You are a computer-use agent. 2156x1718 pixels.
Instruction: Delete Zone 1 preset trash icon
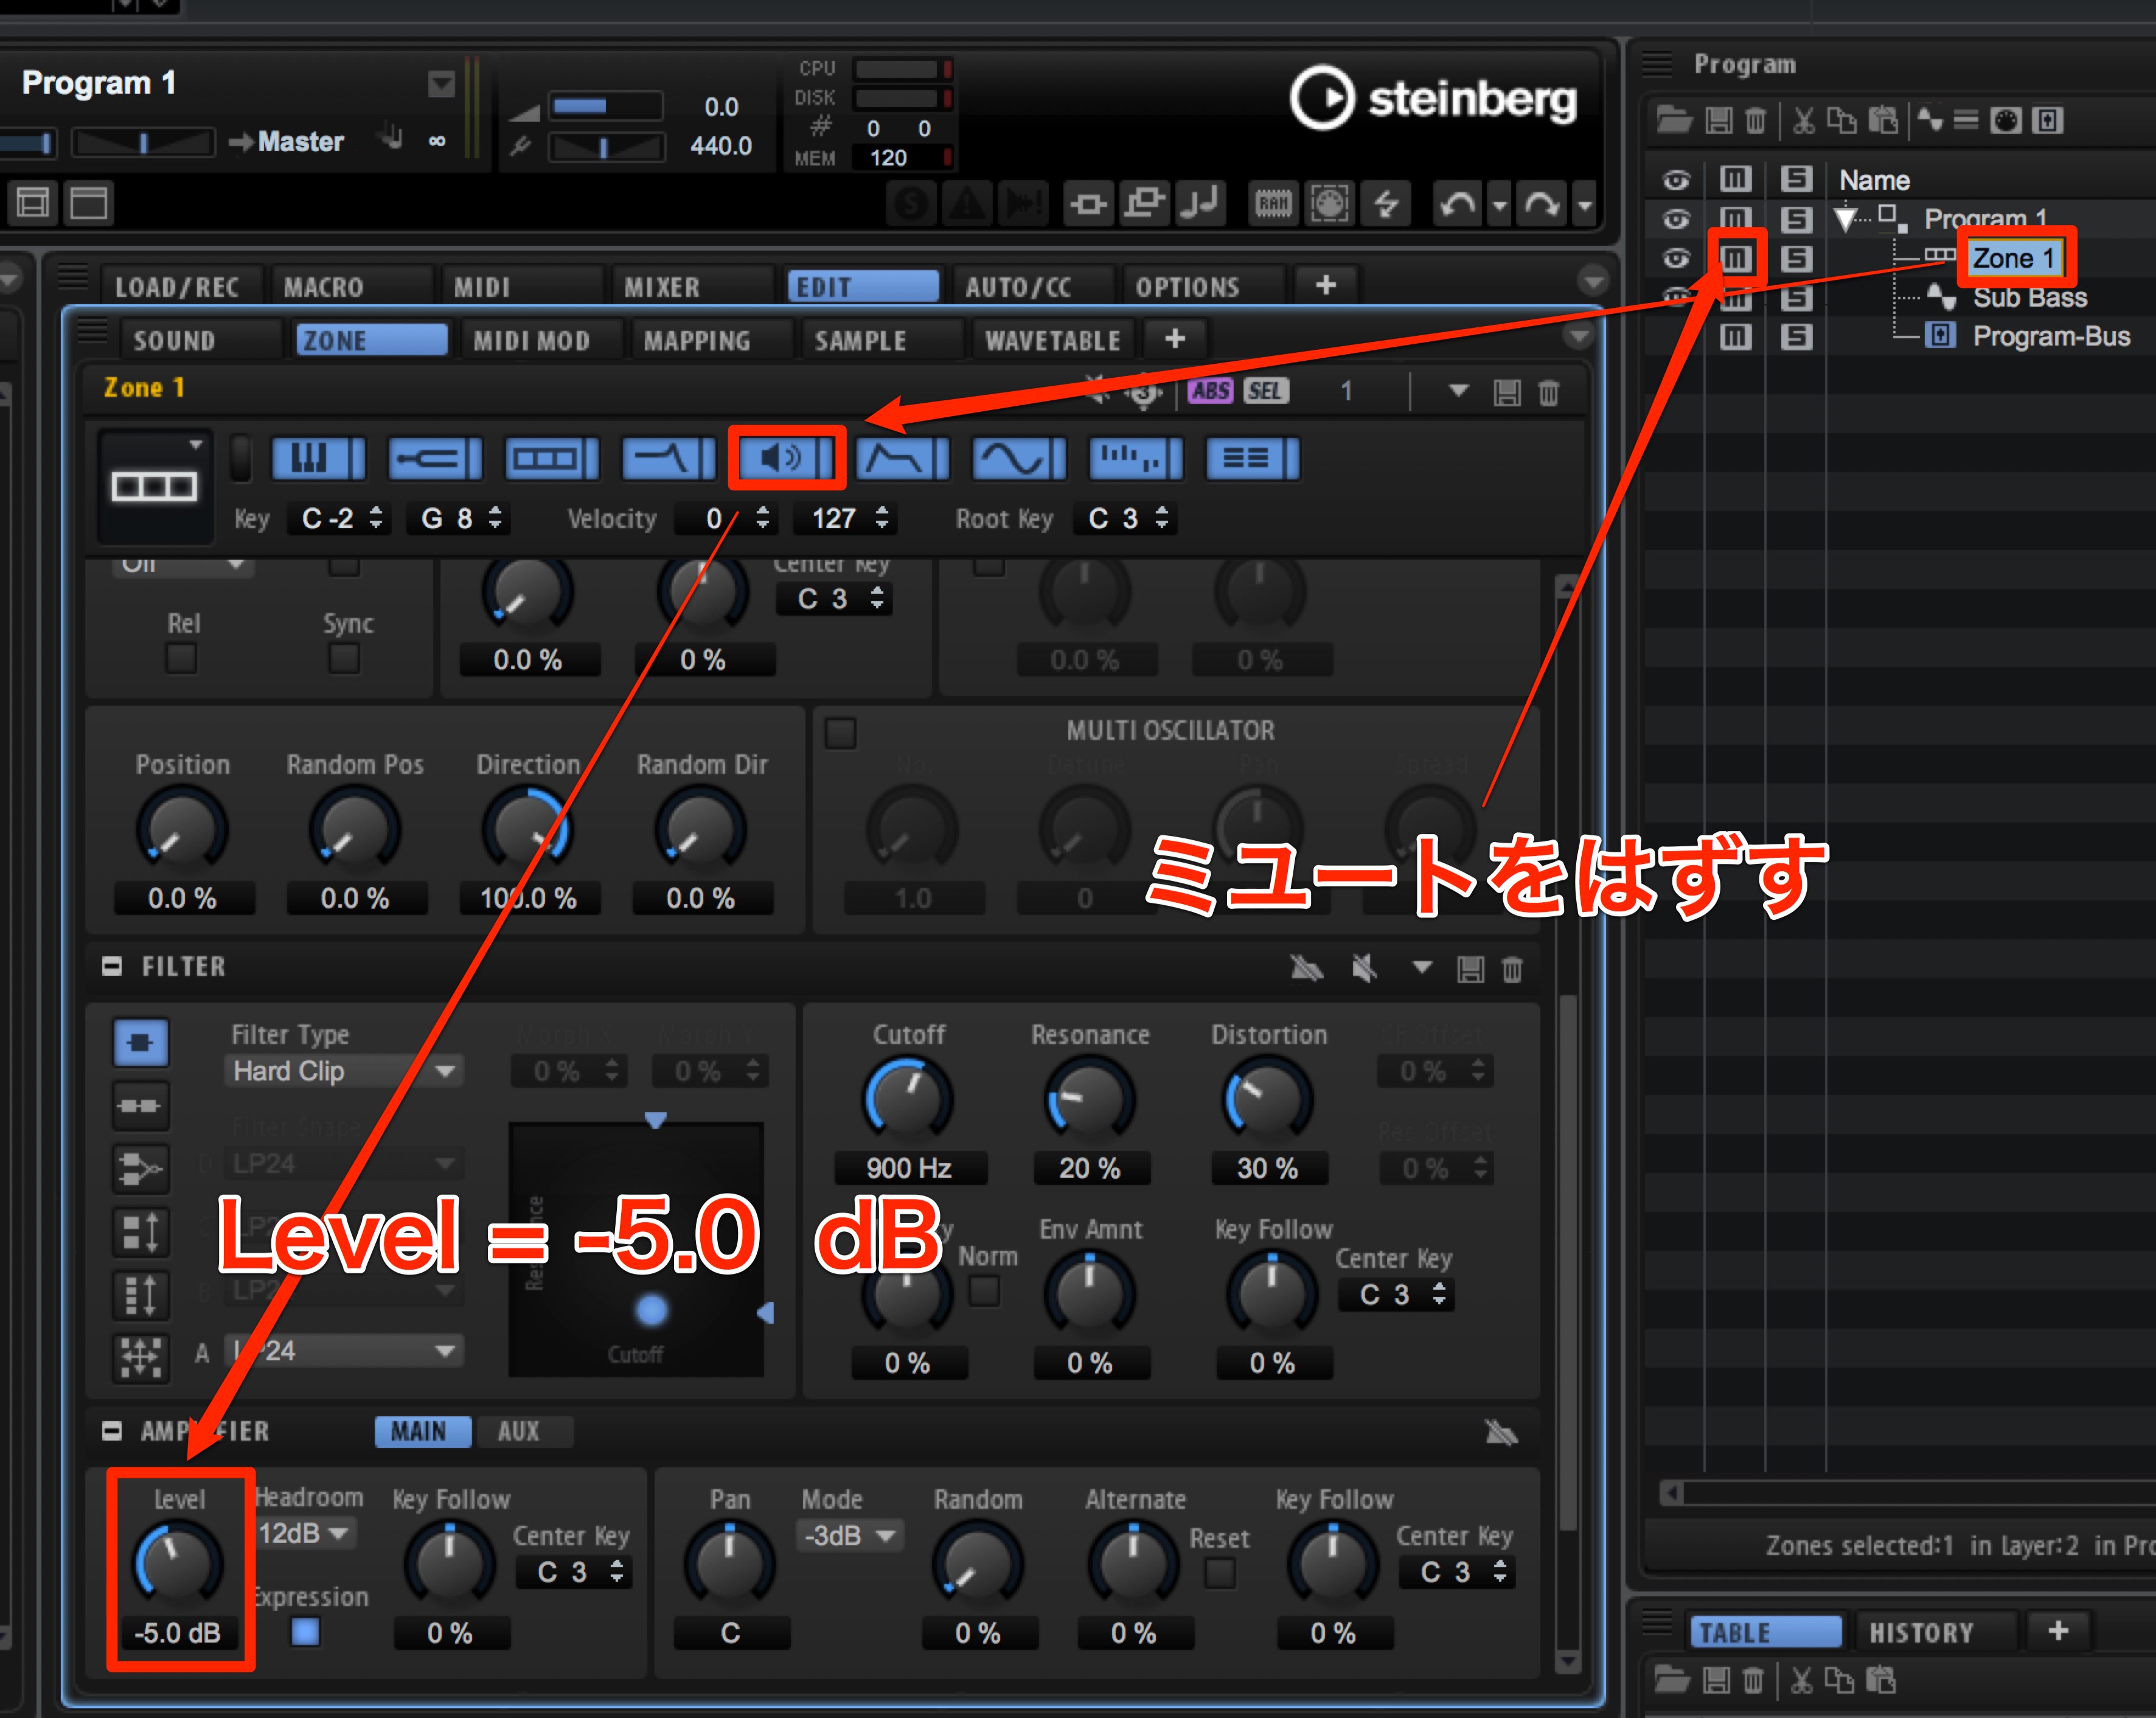click(1548, 391)
